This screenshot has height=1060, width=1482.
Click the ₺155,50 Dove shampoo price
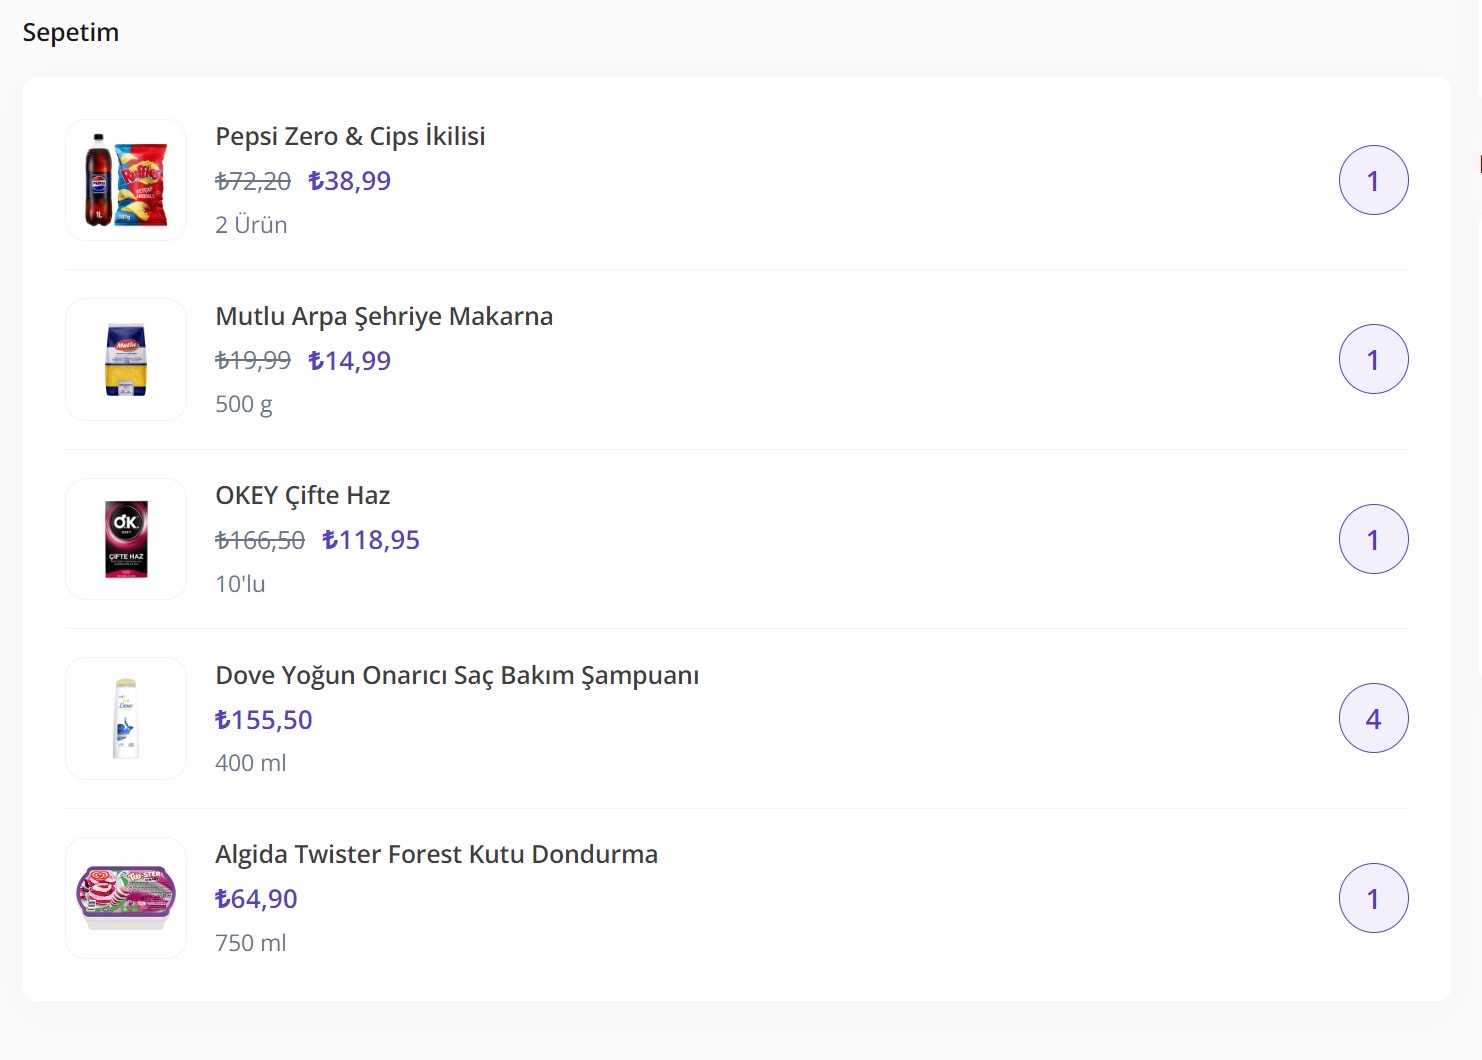[264, 720]
